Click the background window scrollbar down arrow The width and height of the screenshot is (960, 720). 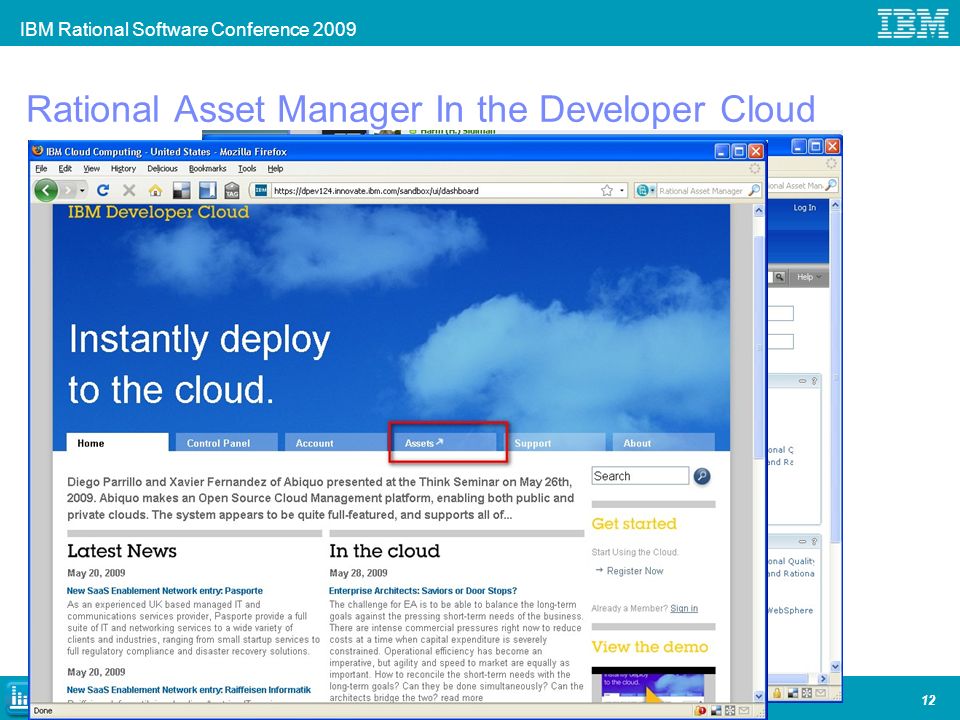[835, 666]
